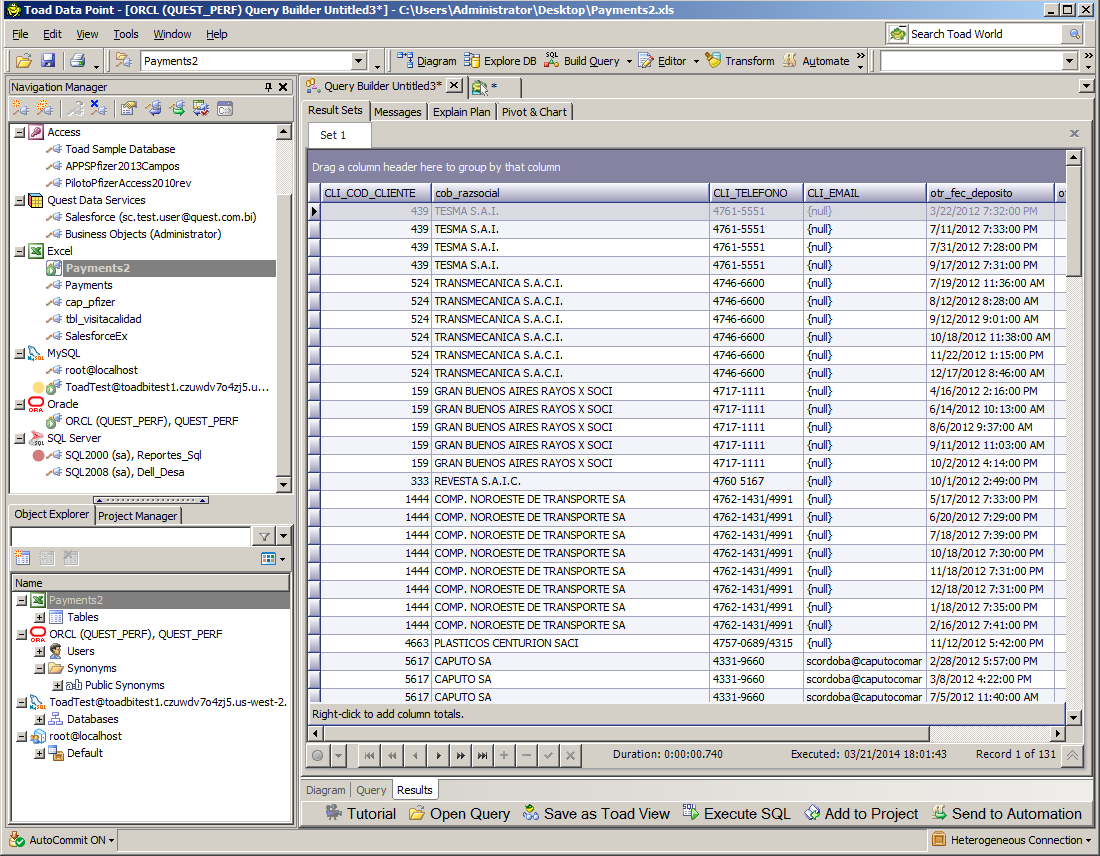Viewport: 1100px width, 856px height.
Task: Click the command prompt icon in Navigation Manager
Action: pyautogui.click(x=224, y=109)
